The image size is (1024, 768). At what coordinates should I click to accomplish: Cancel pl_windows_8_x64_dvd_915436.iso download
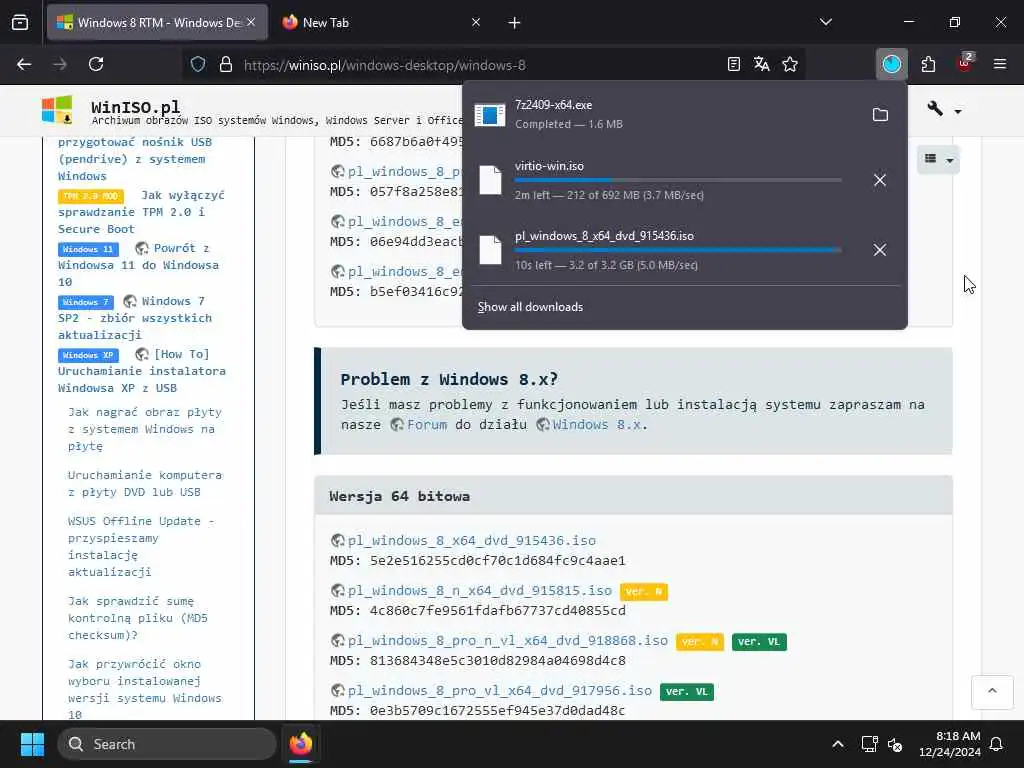click(880, 250)
